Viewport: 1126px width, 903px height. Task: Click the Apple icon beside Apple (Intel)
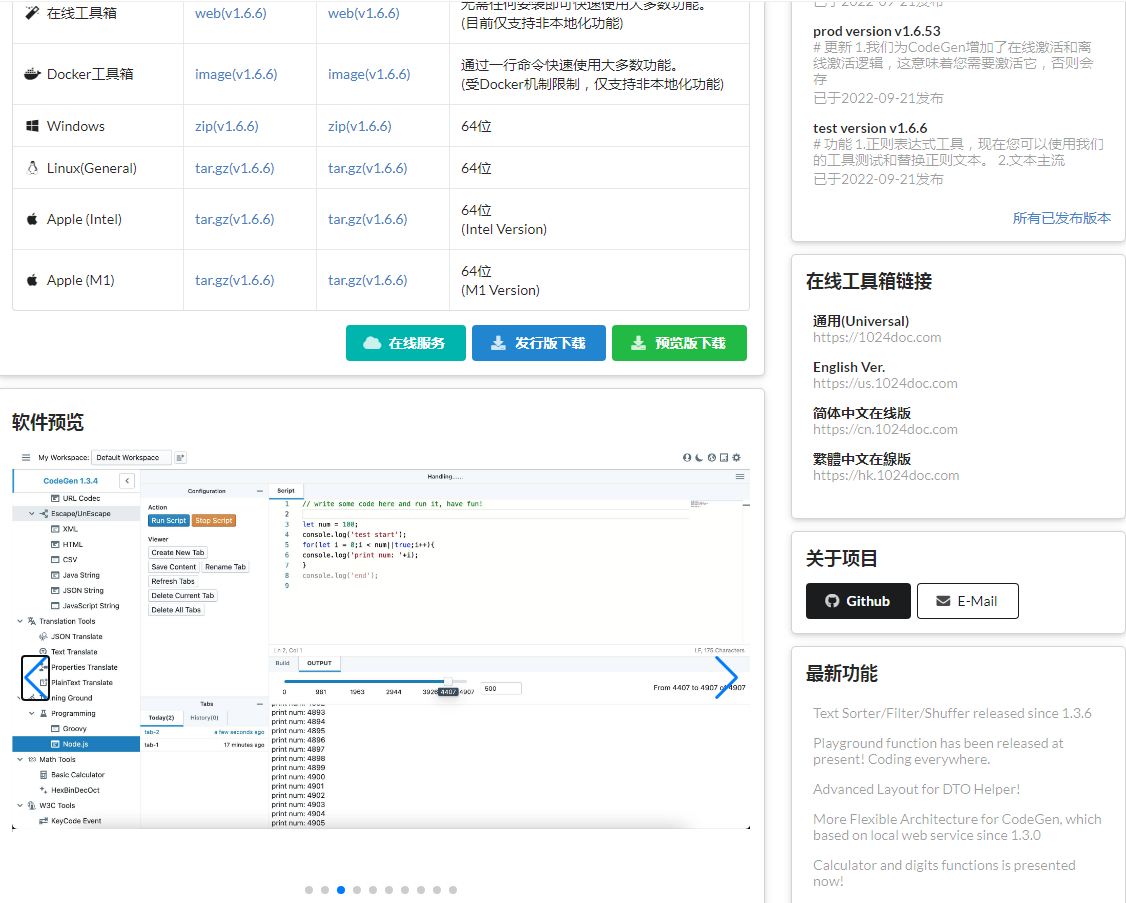coord(32,219)
